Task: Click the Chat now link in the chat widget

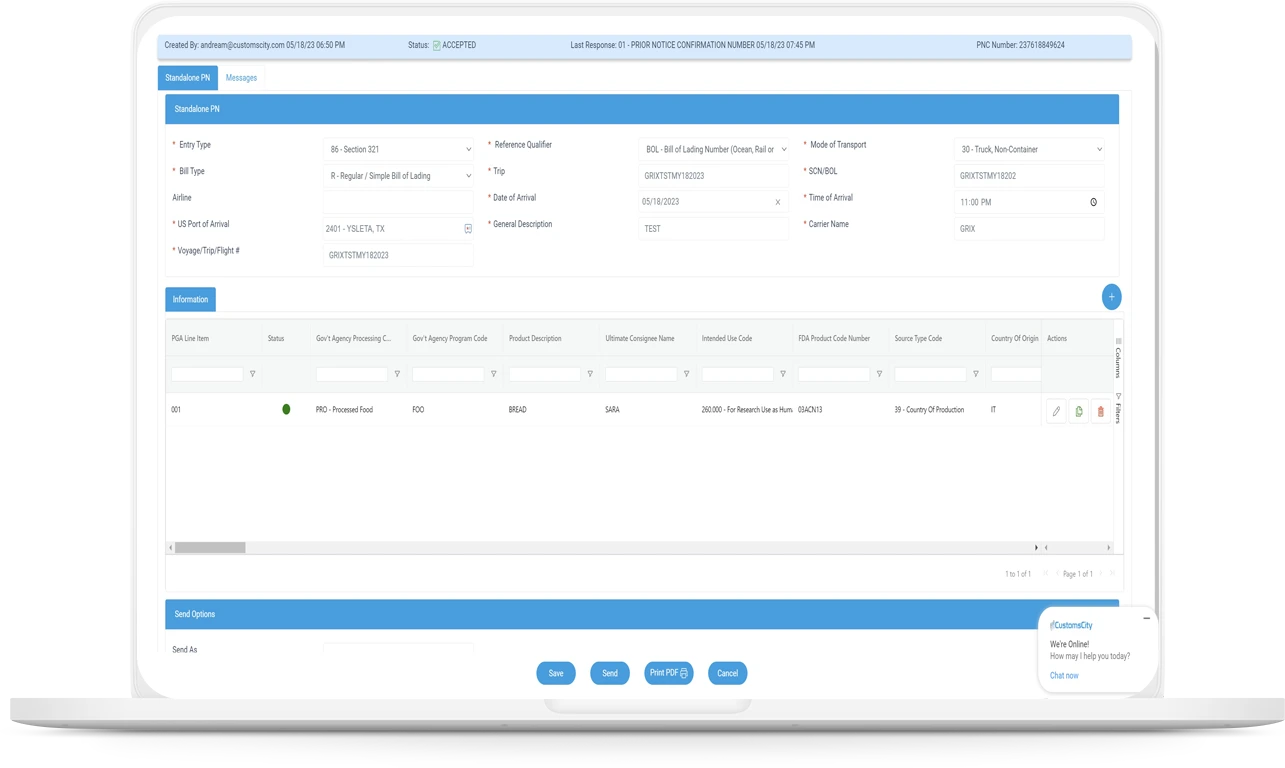Action: click(1063, 675)
